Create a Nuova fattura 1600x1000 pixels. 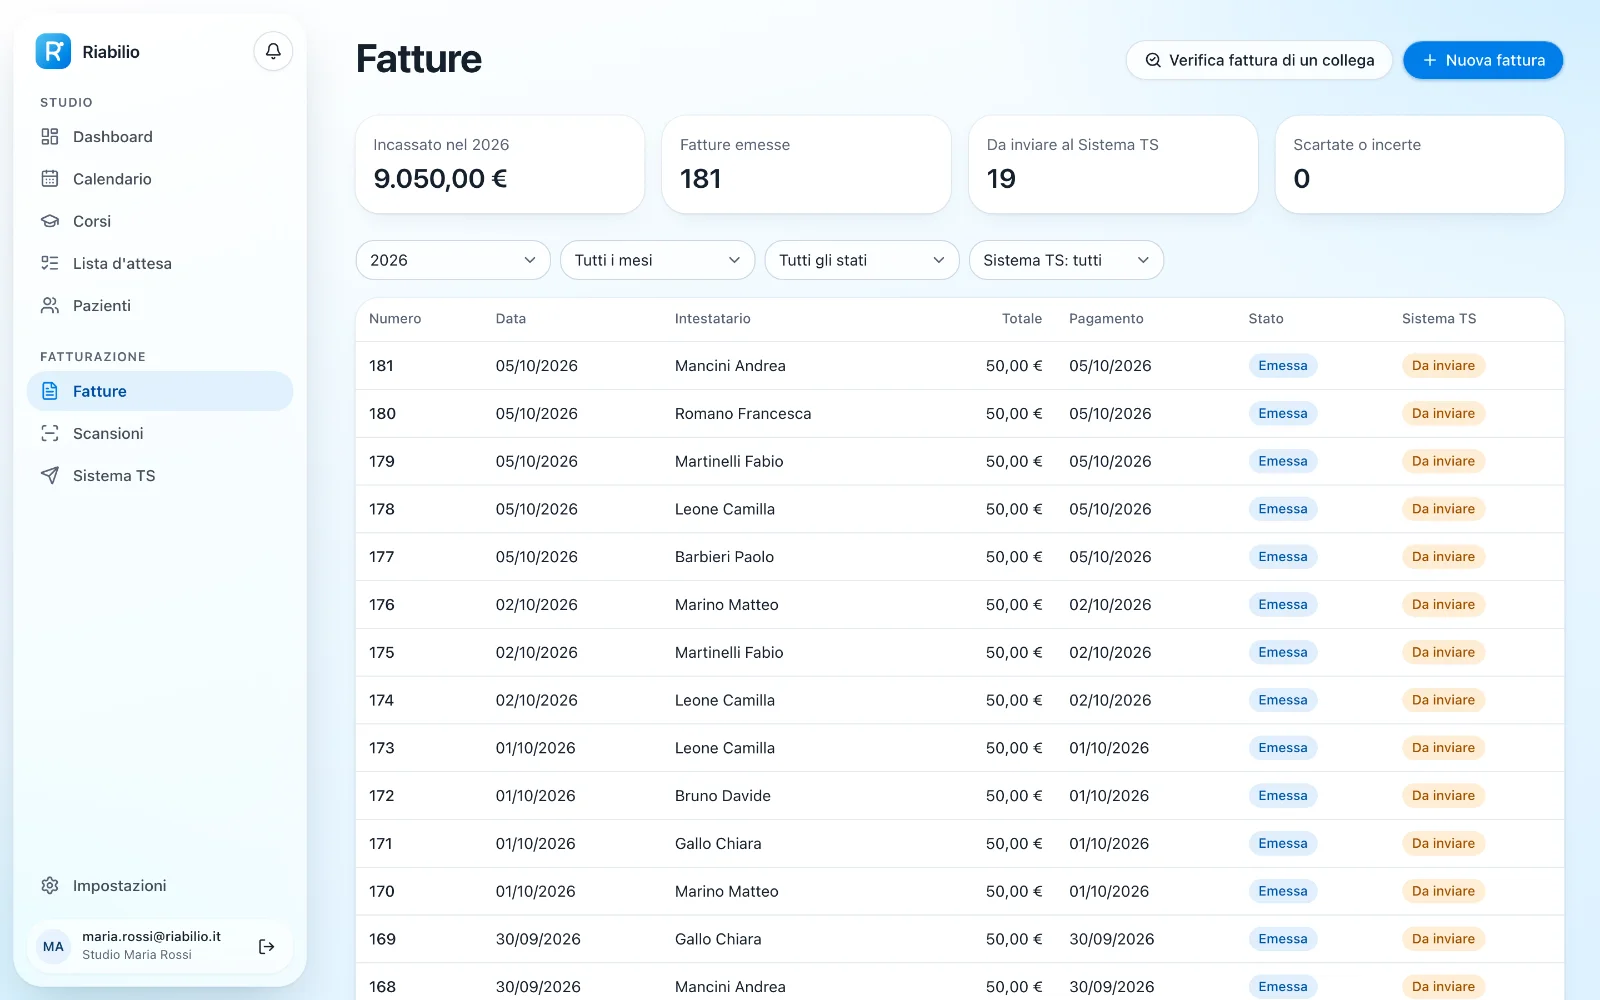(x=1483, y=60)
